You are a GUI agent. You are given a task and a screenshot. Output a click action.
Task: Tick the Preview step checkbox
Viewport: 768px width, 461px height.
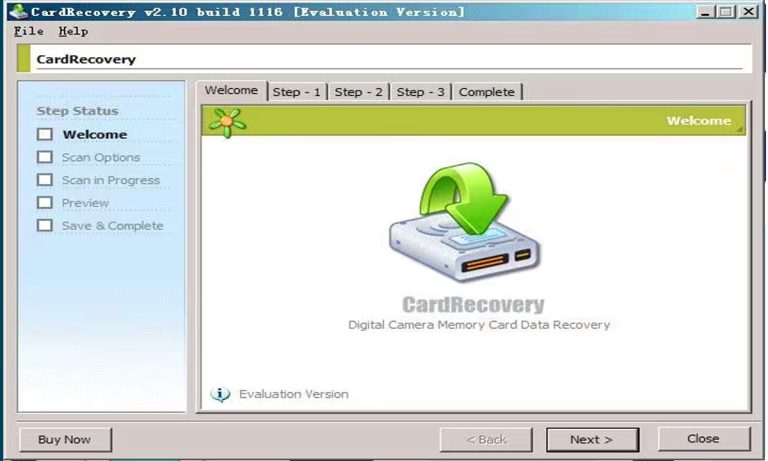coord(45,202)
